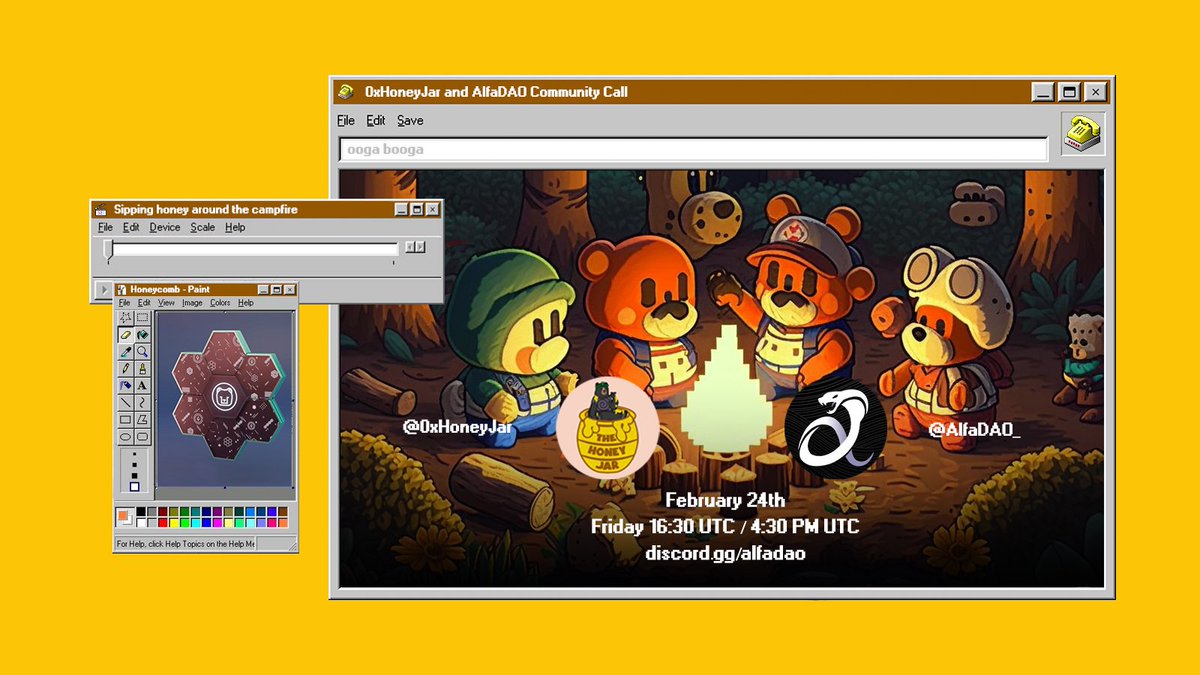
Task: Click the AlfaDAO snake logo
Action: 835,427
